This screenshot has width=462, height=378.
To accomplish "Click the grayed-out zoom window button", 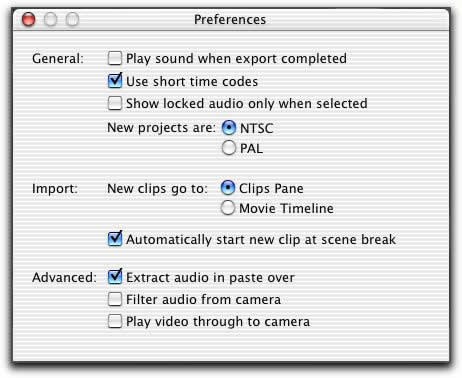I will pos(72,19).
